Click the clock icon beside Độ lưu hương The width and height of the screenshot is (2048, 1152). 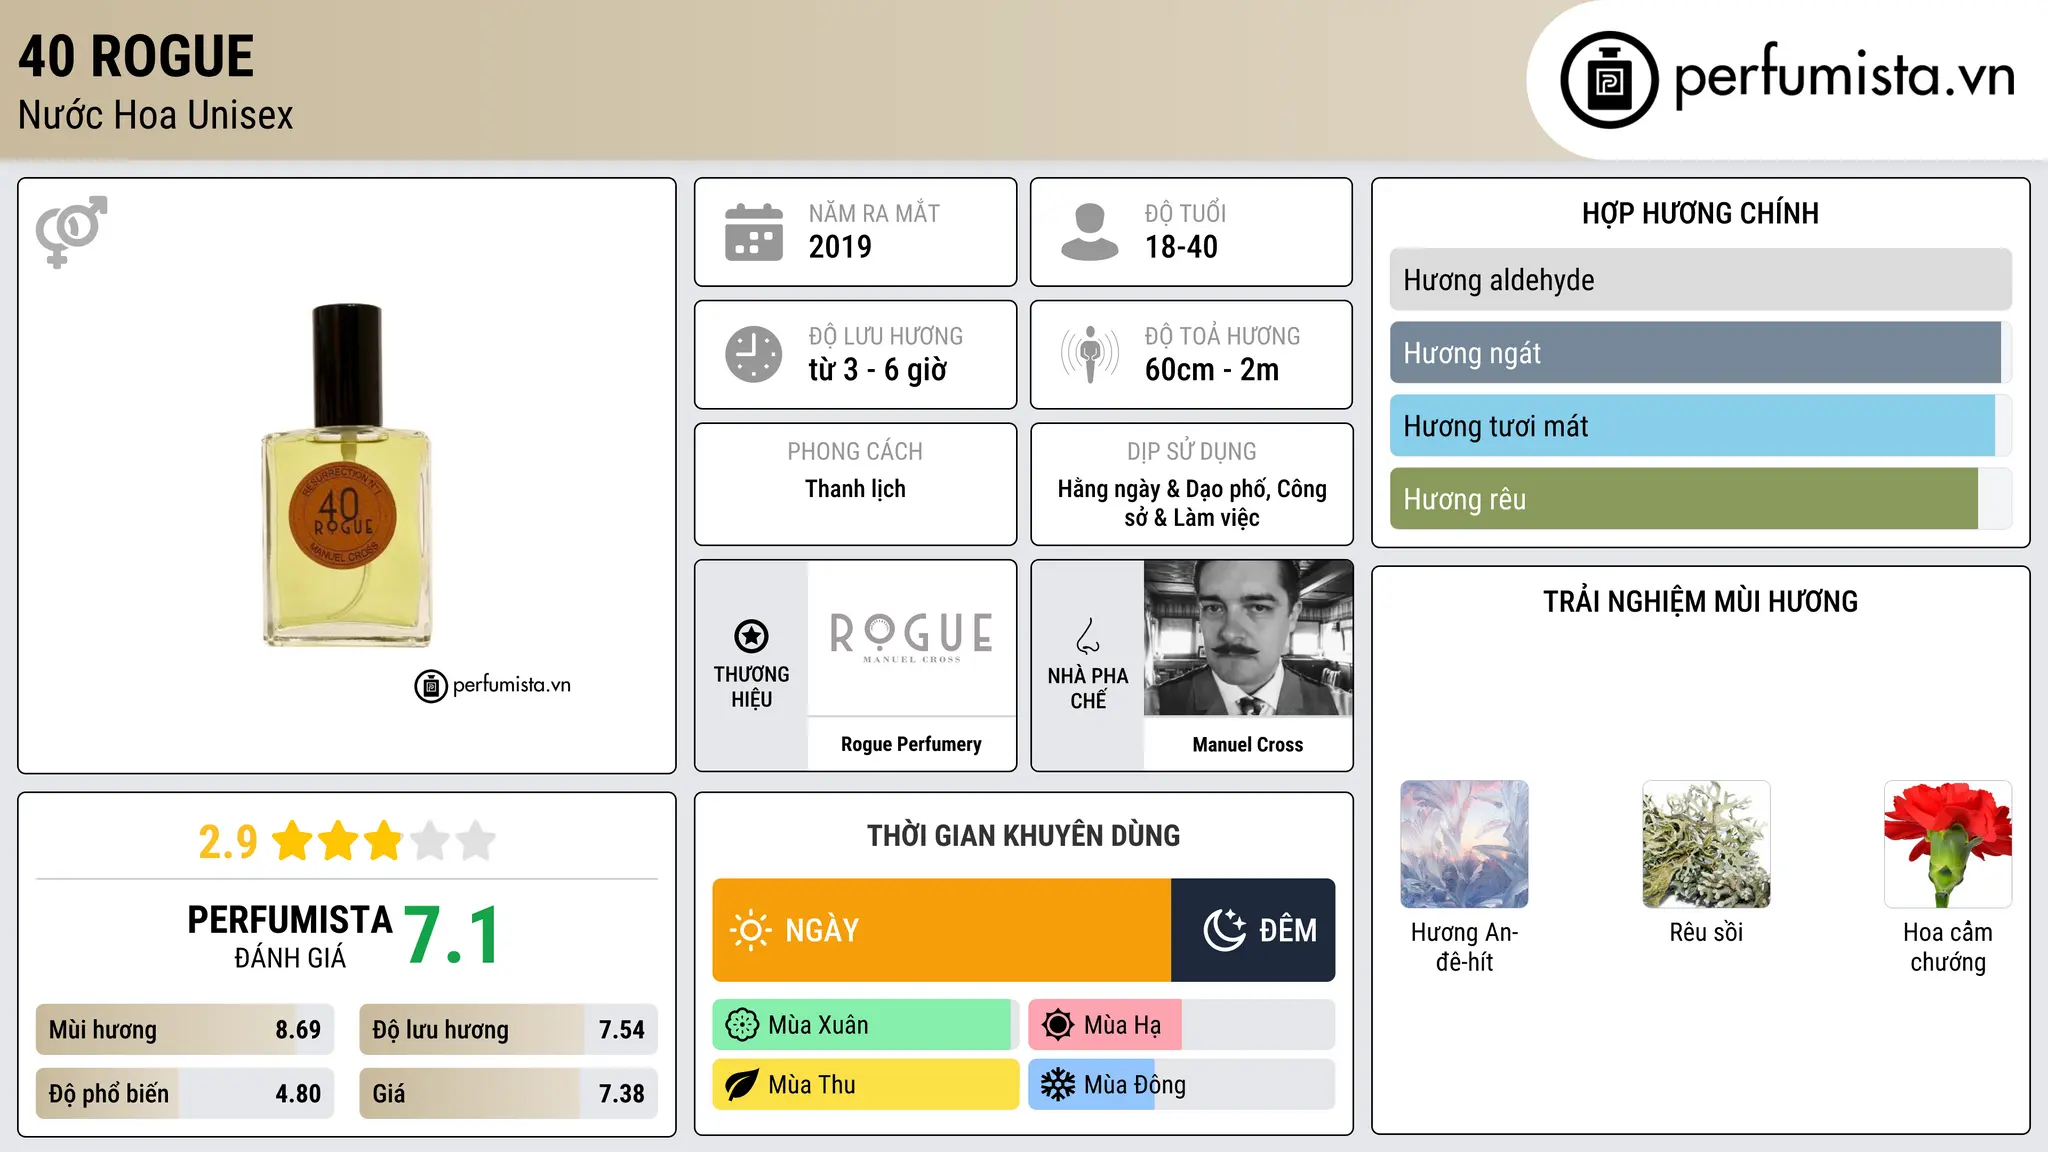754,354
